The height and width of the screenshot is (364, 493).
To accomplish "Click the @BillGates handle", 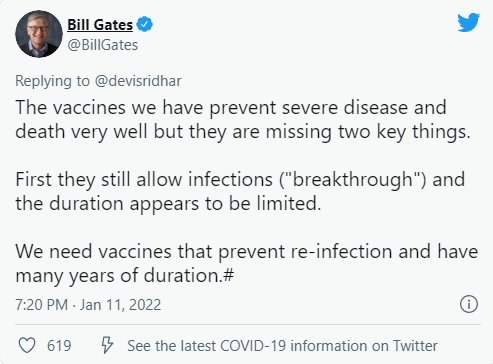I will click(103, 45).
